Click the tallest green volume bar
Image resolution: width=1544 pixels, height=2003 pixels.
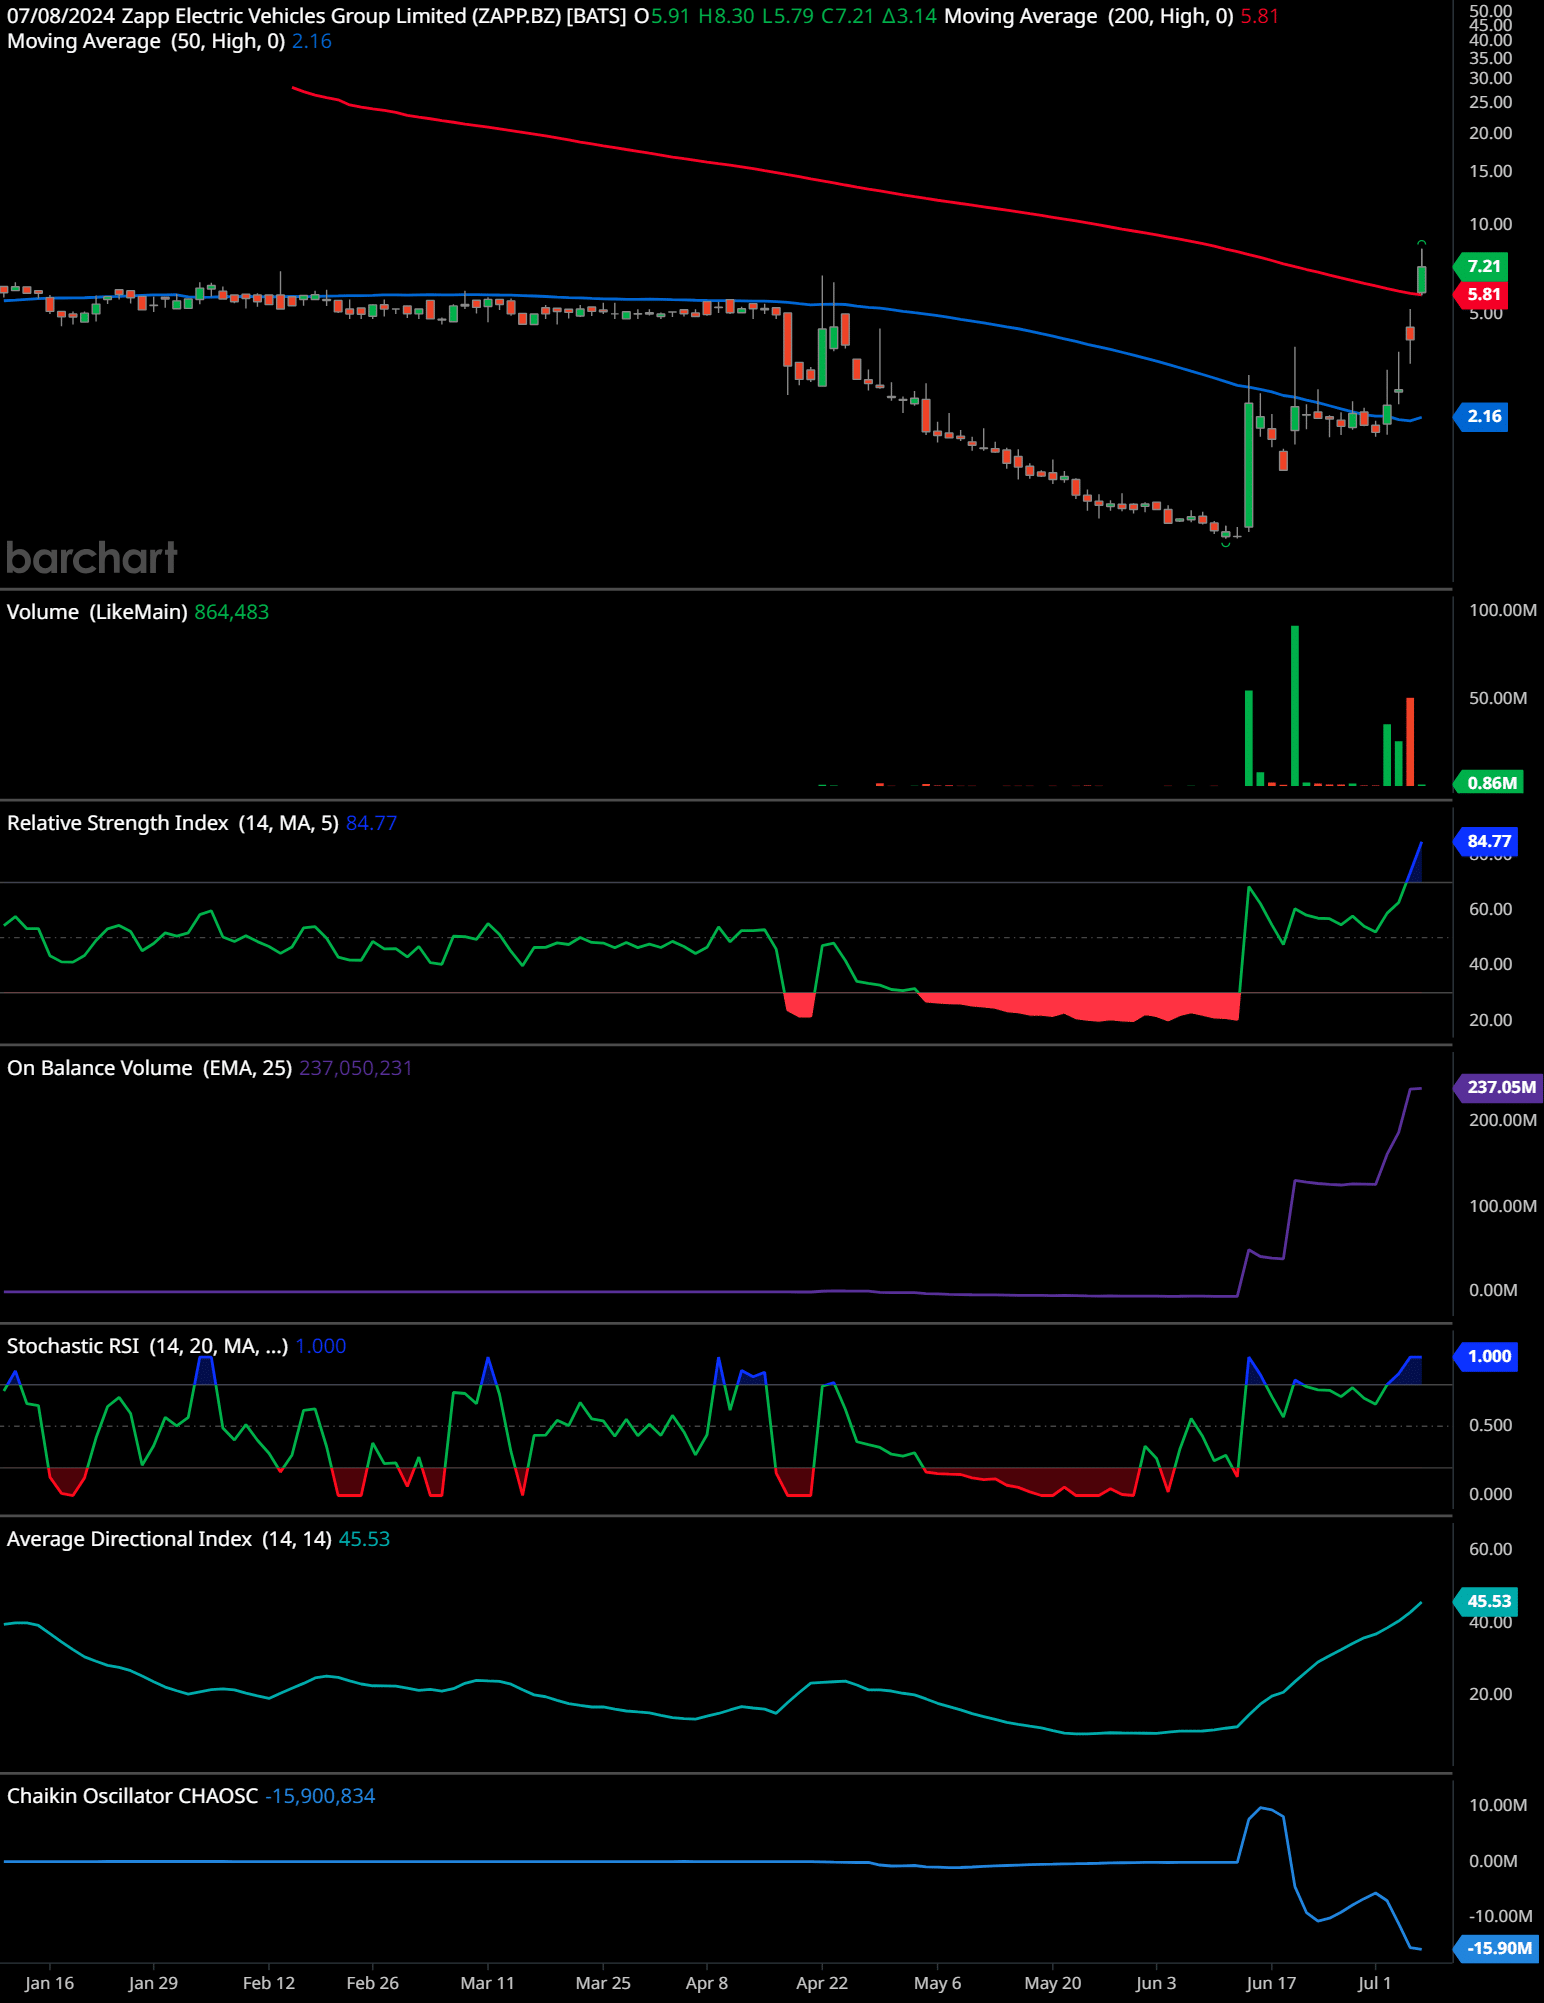pos(1295,706)
